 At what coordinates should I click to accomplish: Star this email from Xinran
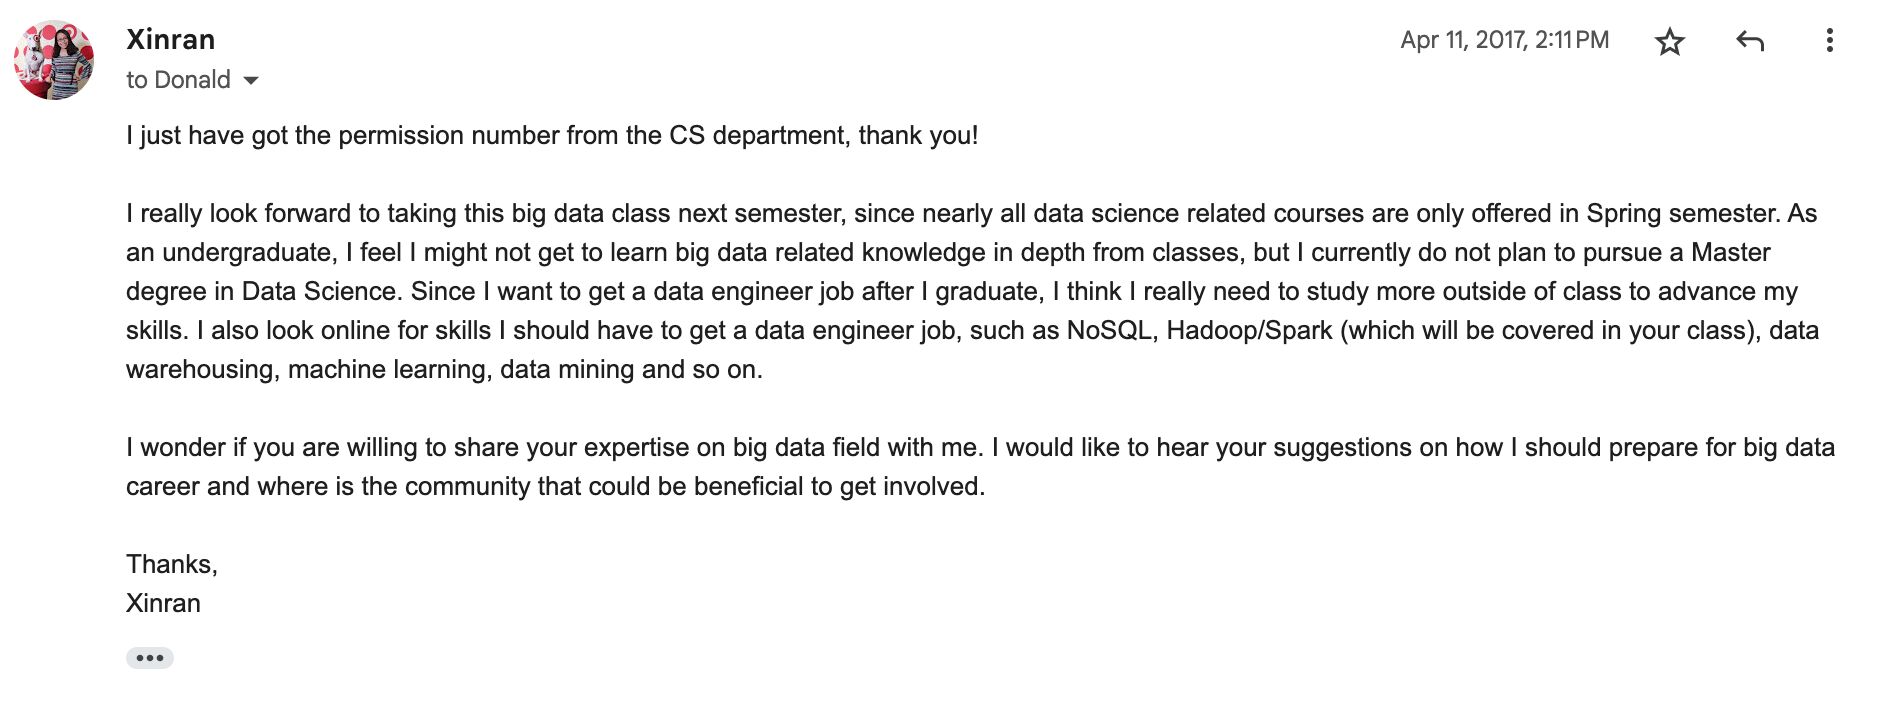1669,41
